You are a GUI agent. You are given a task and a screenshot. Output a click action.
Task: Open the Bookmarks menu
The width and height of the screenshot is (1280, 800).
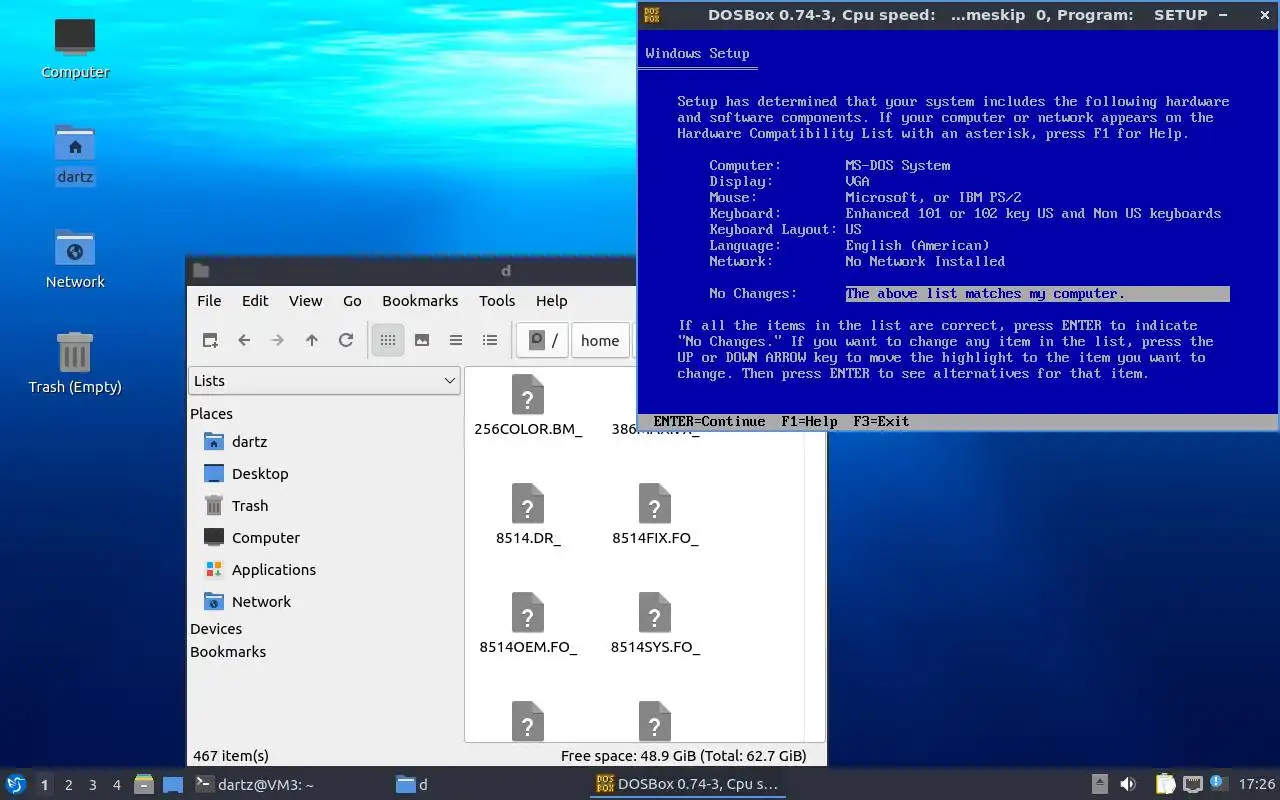click(420, 300)
